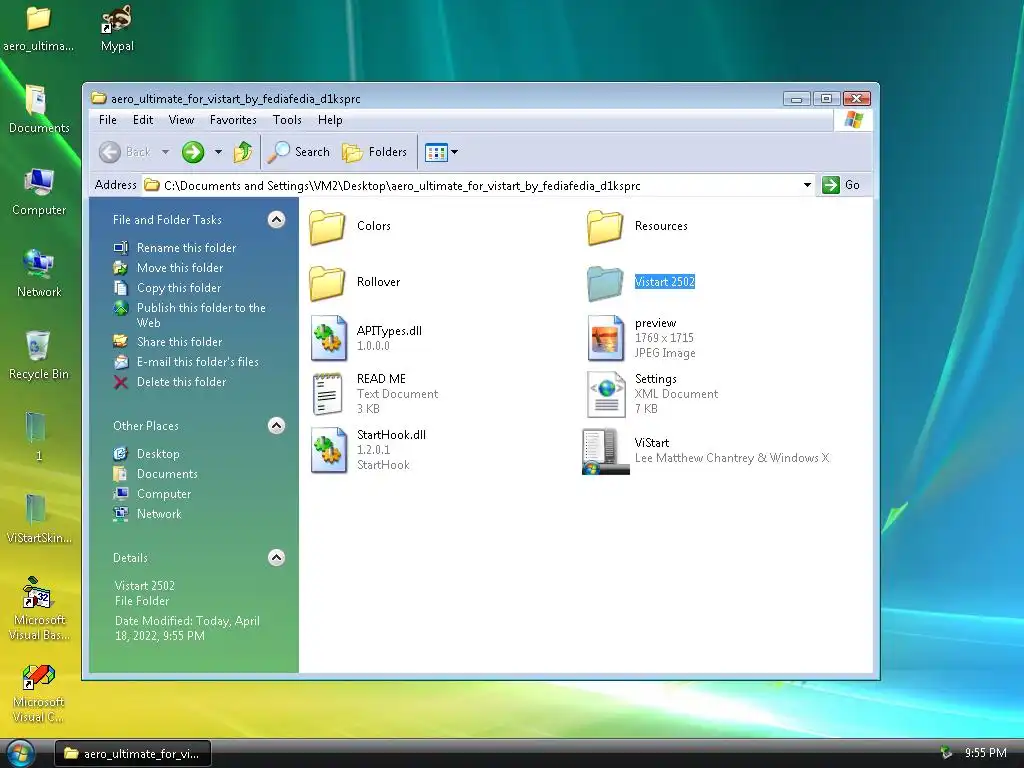1024x768 pixels.
Task: Select the Settings XML document icon
Action: pyautogui.click(x=606, y=394)
